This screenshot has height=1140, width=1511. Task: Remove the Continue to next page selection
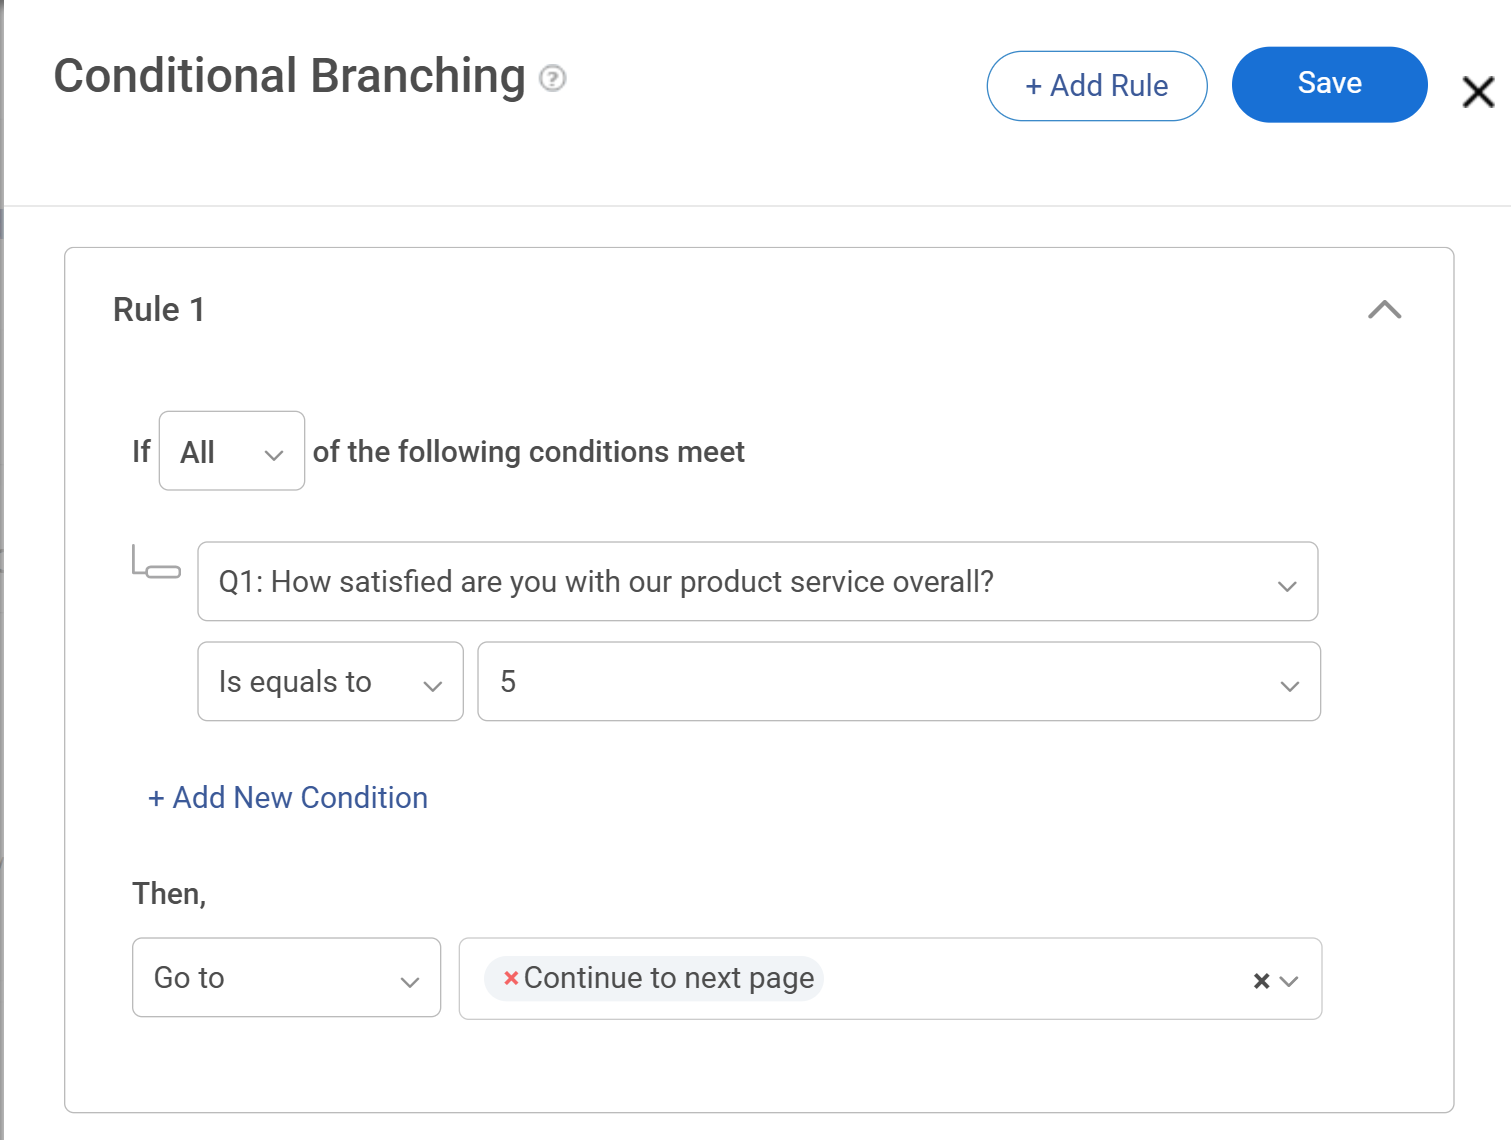tap(509, 978)
